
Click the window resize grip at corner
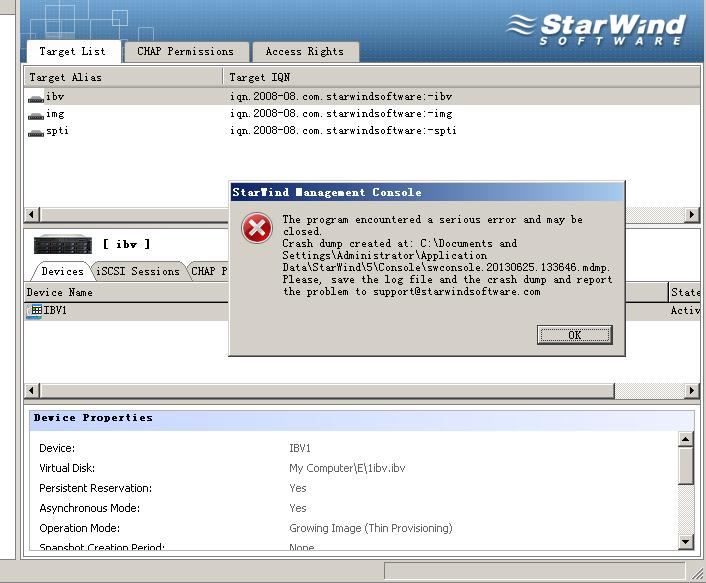[697, 573]
